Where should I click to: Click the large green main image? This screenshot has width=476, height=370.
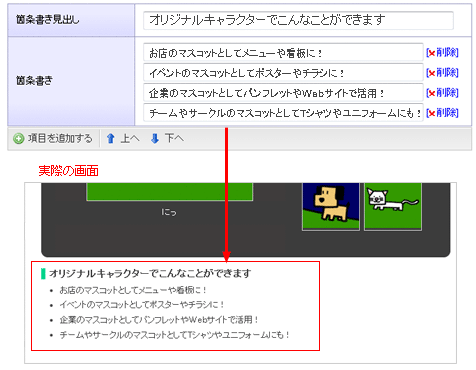click(170, 192)
